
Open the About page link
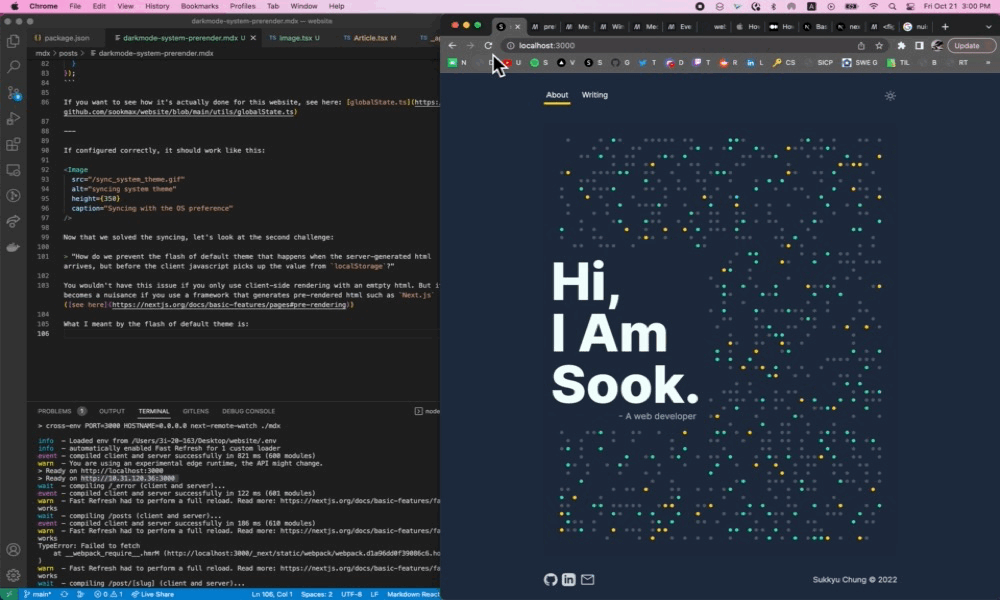pos(557,95)
